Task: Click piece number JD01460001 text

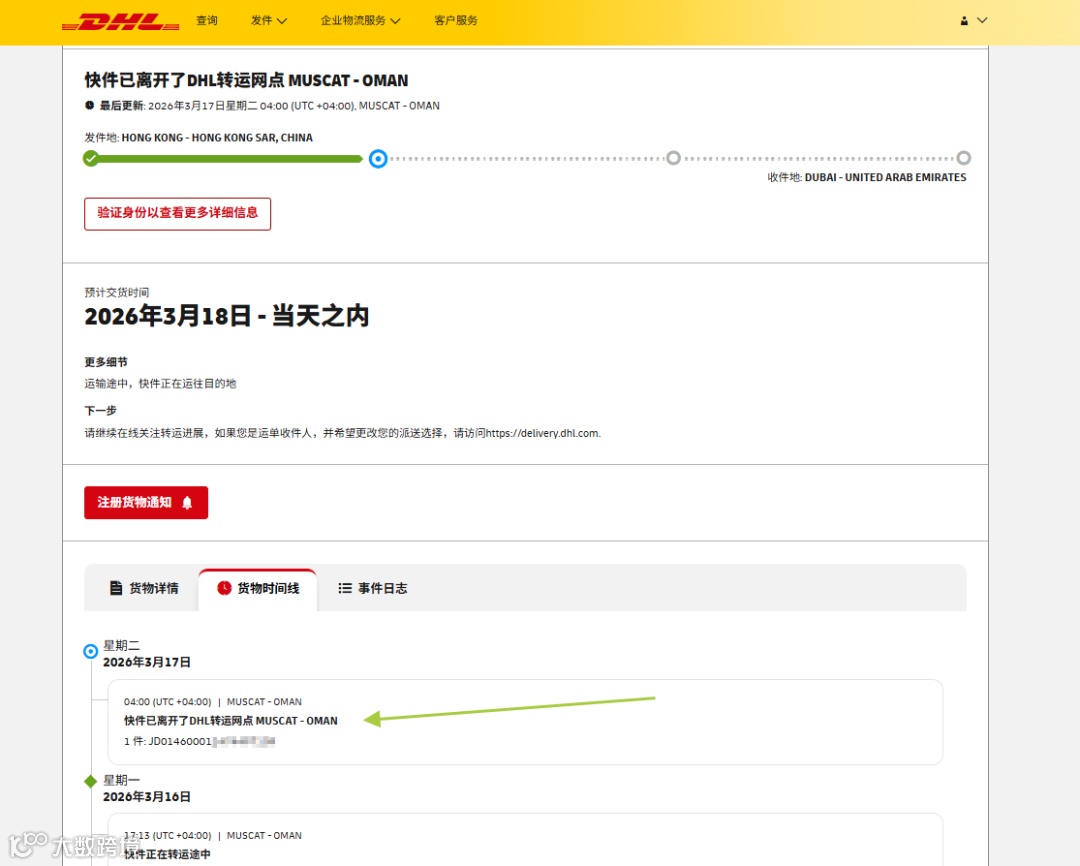Action: click(x=180, y=741)
